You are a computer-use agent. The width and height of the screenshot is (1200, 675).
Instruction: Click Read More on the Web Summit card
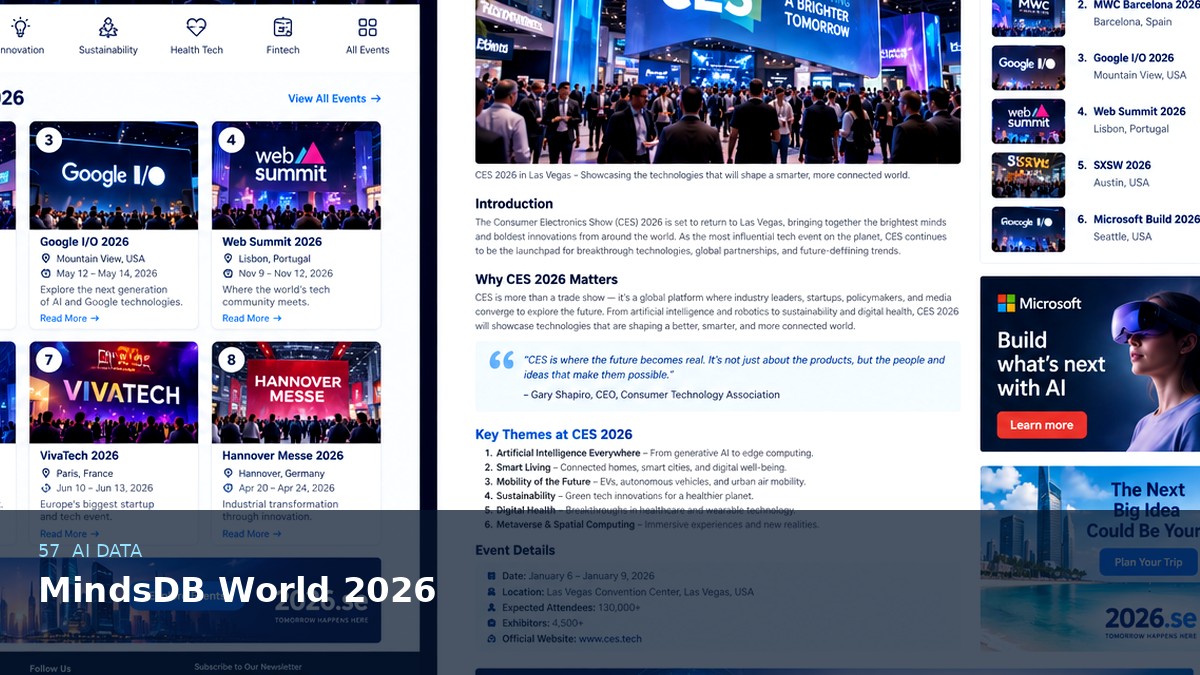point(252,318)
